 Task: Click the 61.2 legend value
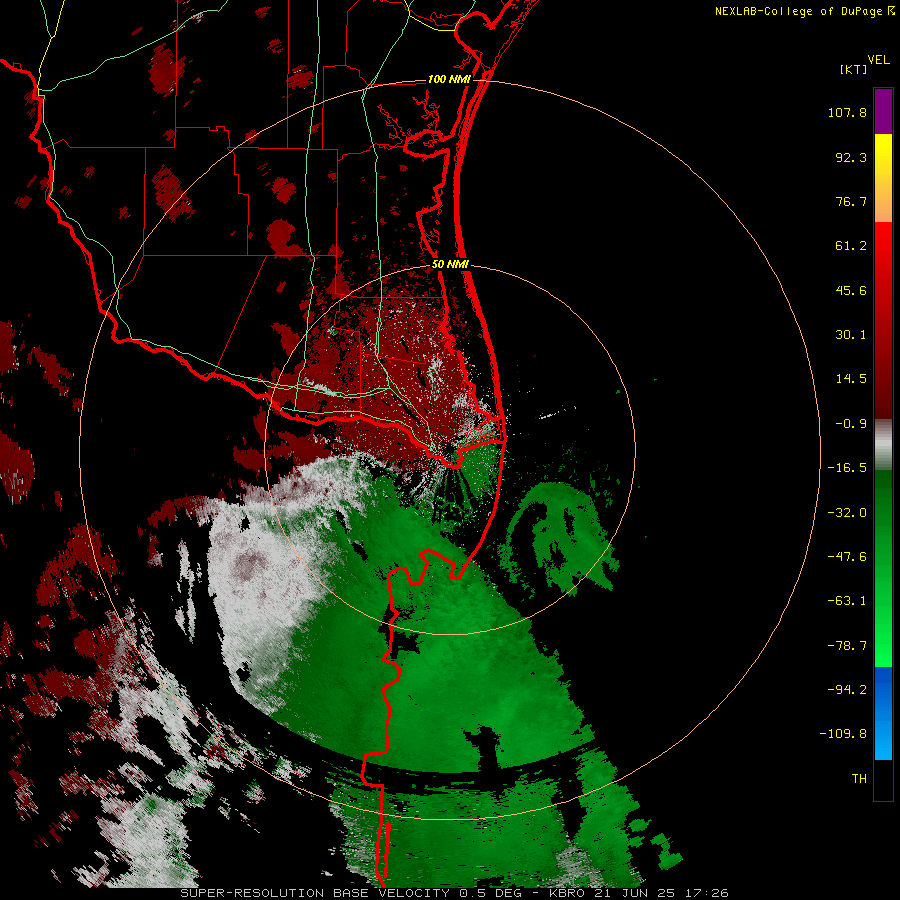851,246
